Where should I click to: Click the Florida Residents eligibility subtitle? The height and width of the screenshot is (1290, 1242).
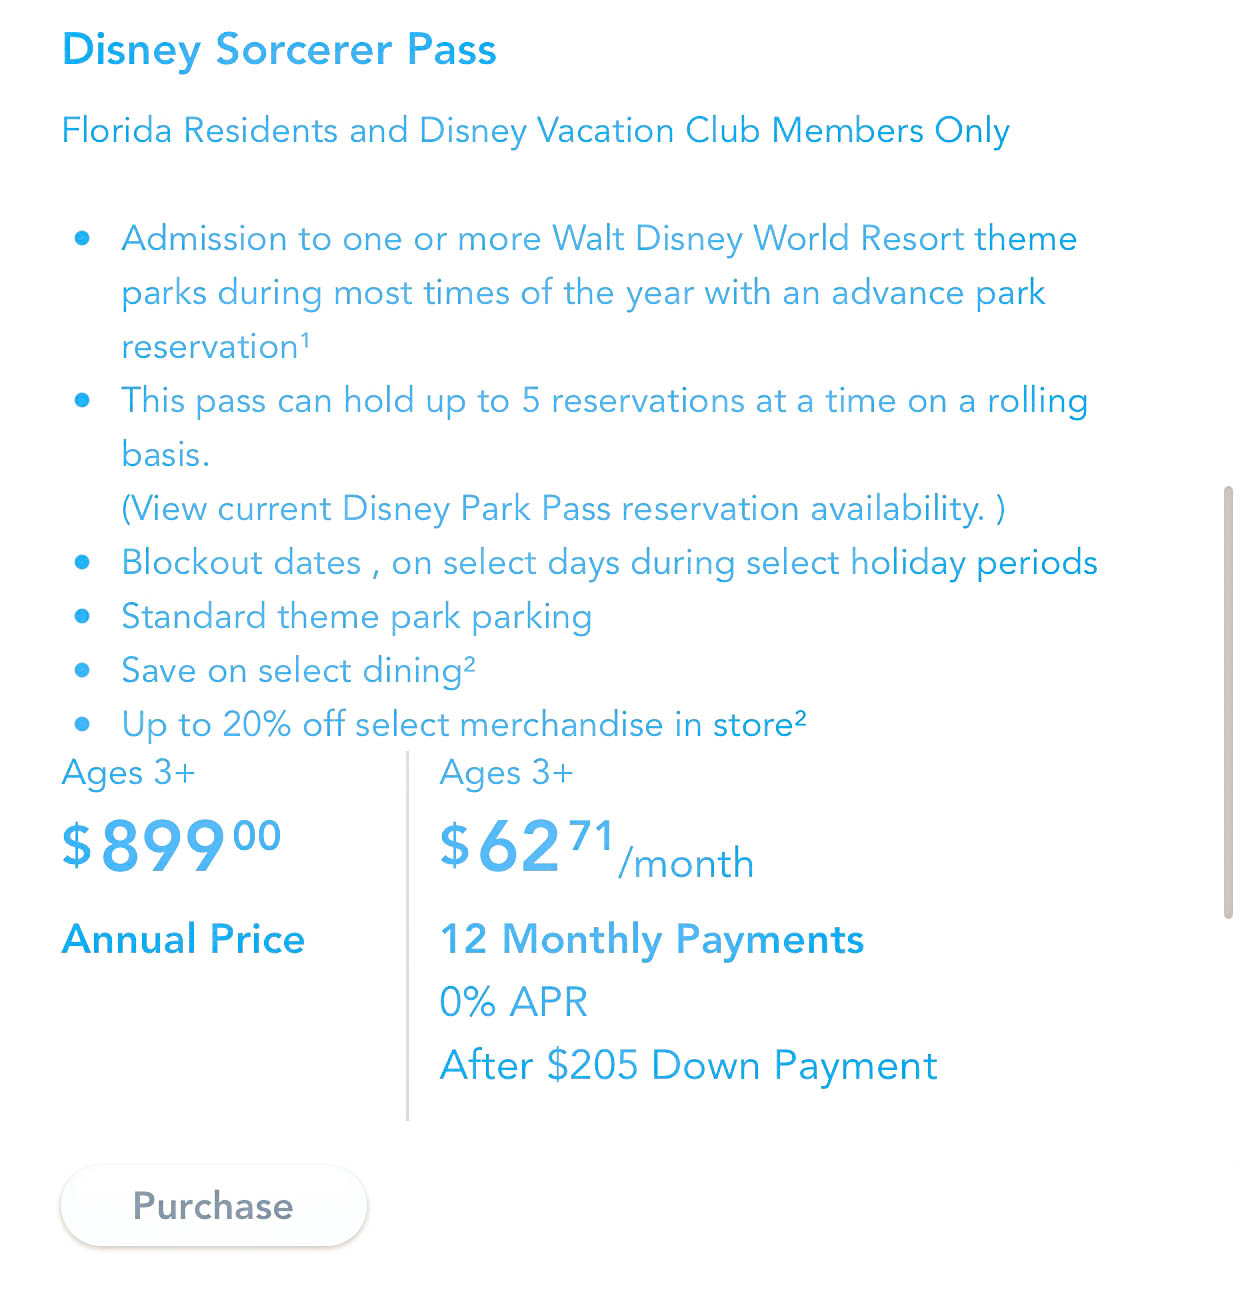[x=535, y=131]
